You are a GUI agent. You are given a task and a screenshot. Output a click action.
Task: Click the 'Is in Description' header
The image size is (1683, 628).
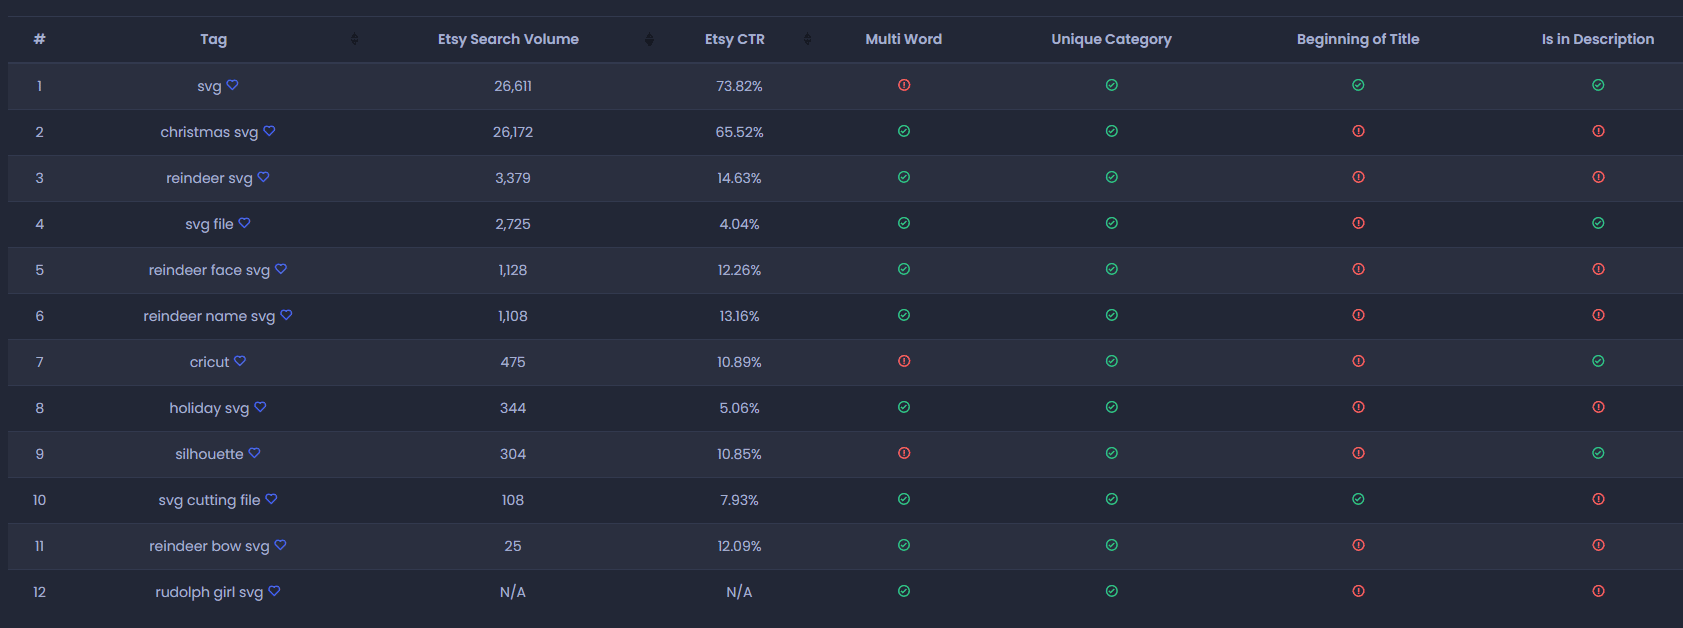point(1598,39)
